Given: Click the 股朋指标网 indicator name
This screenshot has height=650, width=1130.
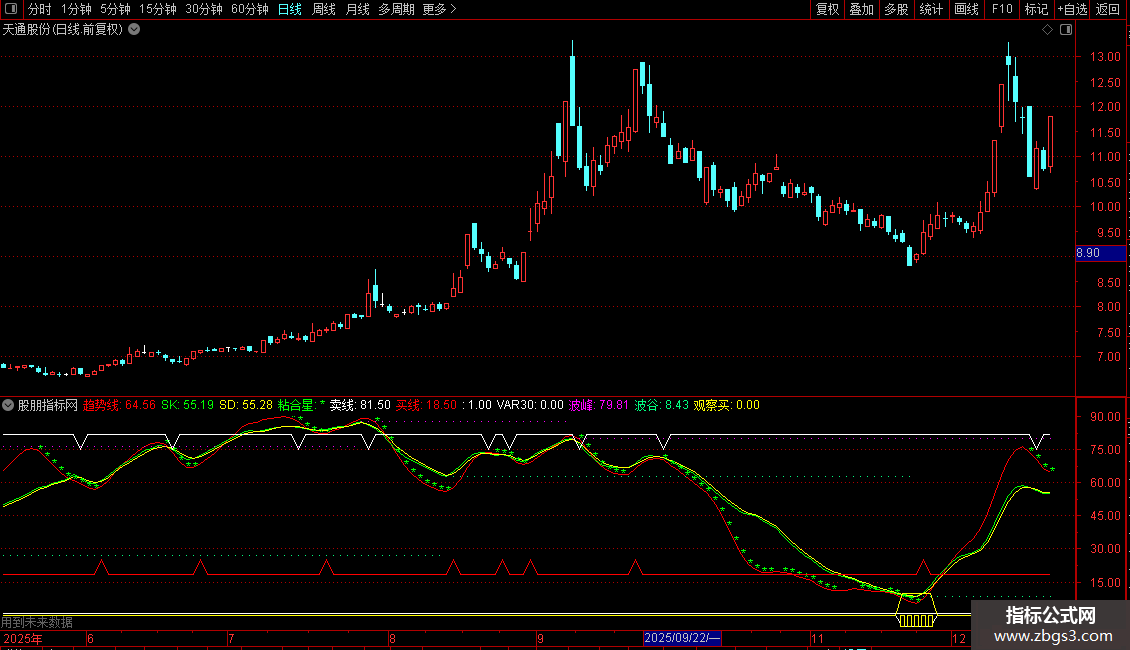Looking at the screenshot, I should (48, 405).
